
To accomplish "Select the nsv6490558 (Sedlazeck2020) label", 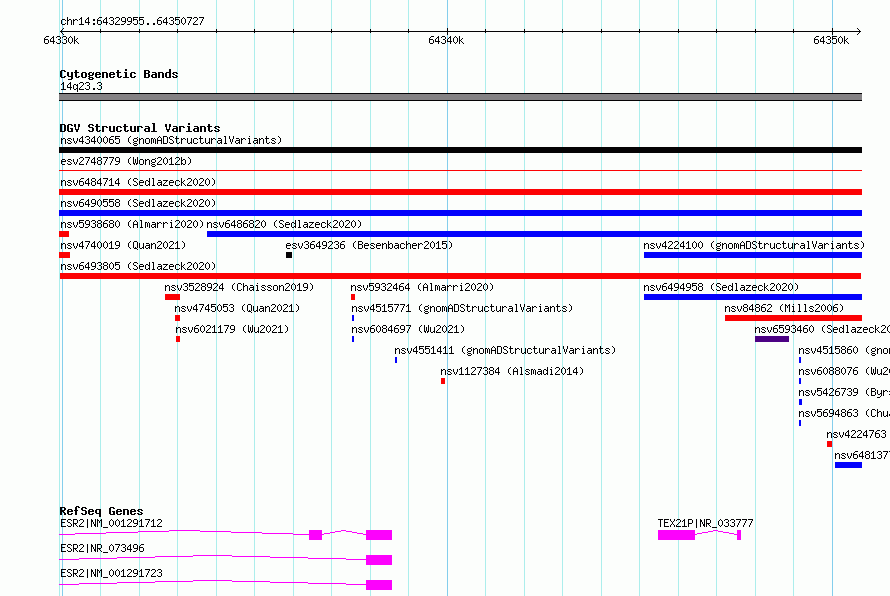I will coord(138,203).
